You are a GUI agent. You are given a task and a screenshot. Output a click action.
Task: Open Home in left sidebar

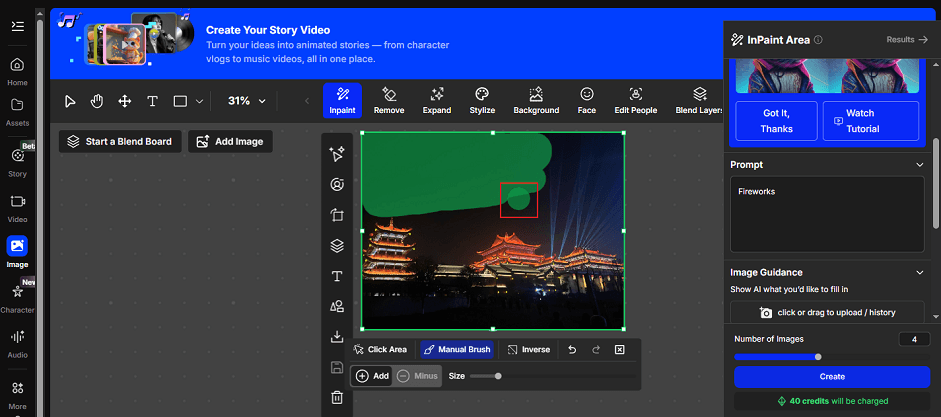coord(17,71)
